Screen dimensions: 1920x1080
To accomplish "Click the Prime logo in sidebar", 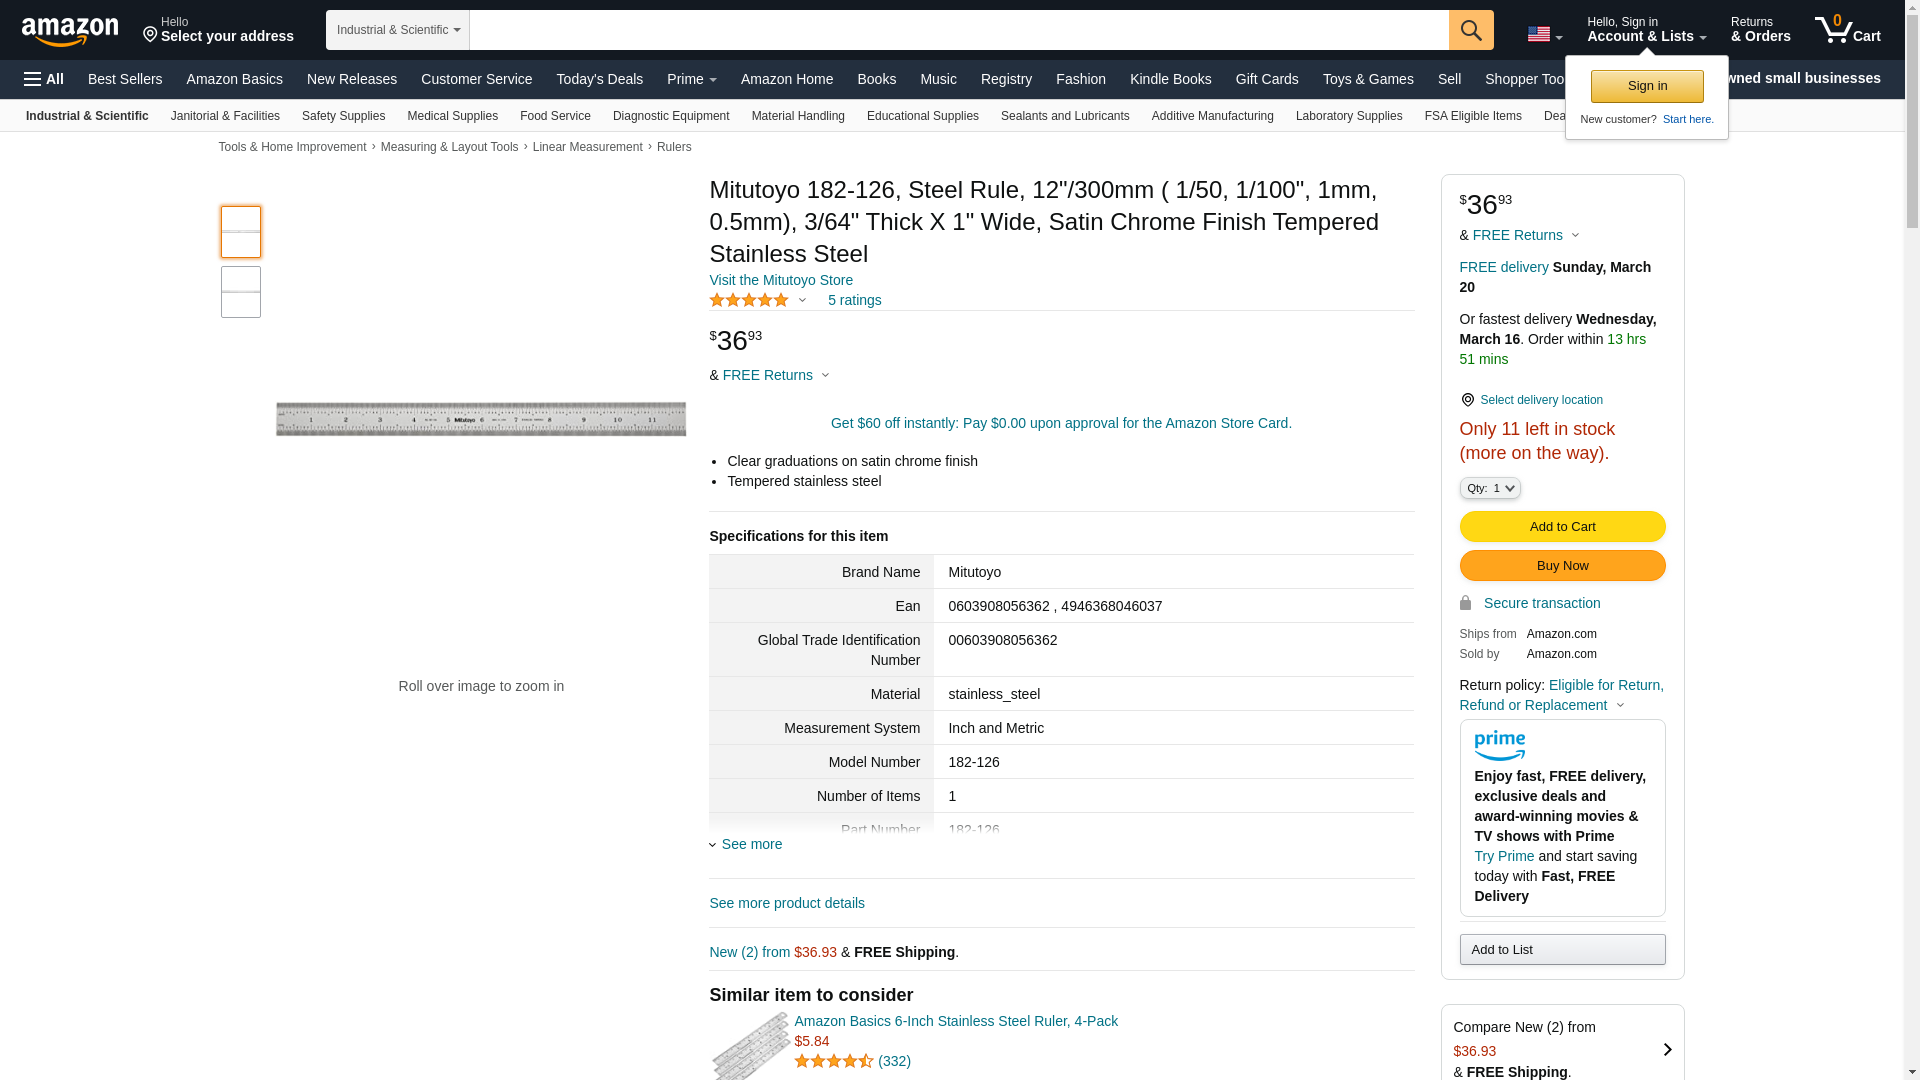I will (1499, 746).
